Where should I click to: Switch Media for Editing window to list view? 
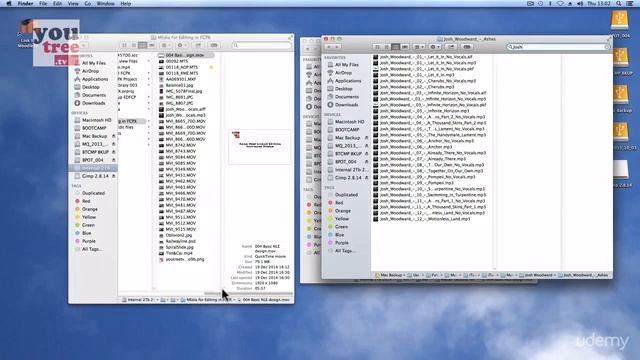click(x=133, y=45)
